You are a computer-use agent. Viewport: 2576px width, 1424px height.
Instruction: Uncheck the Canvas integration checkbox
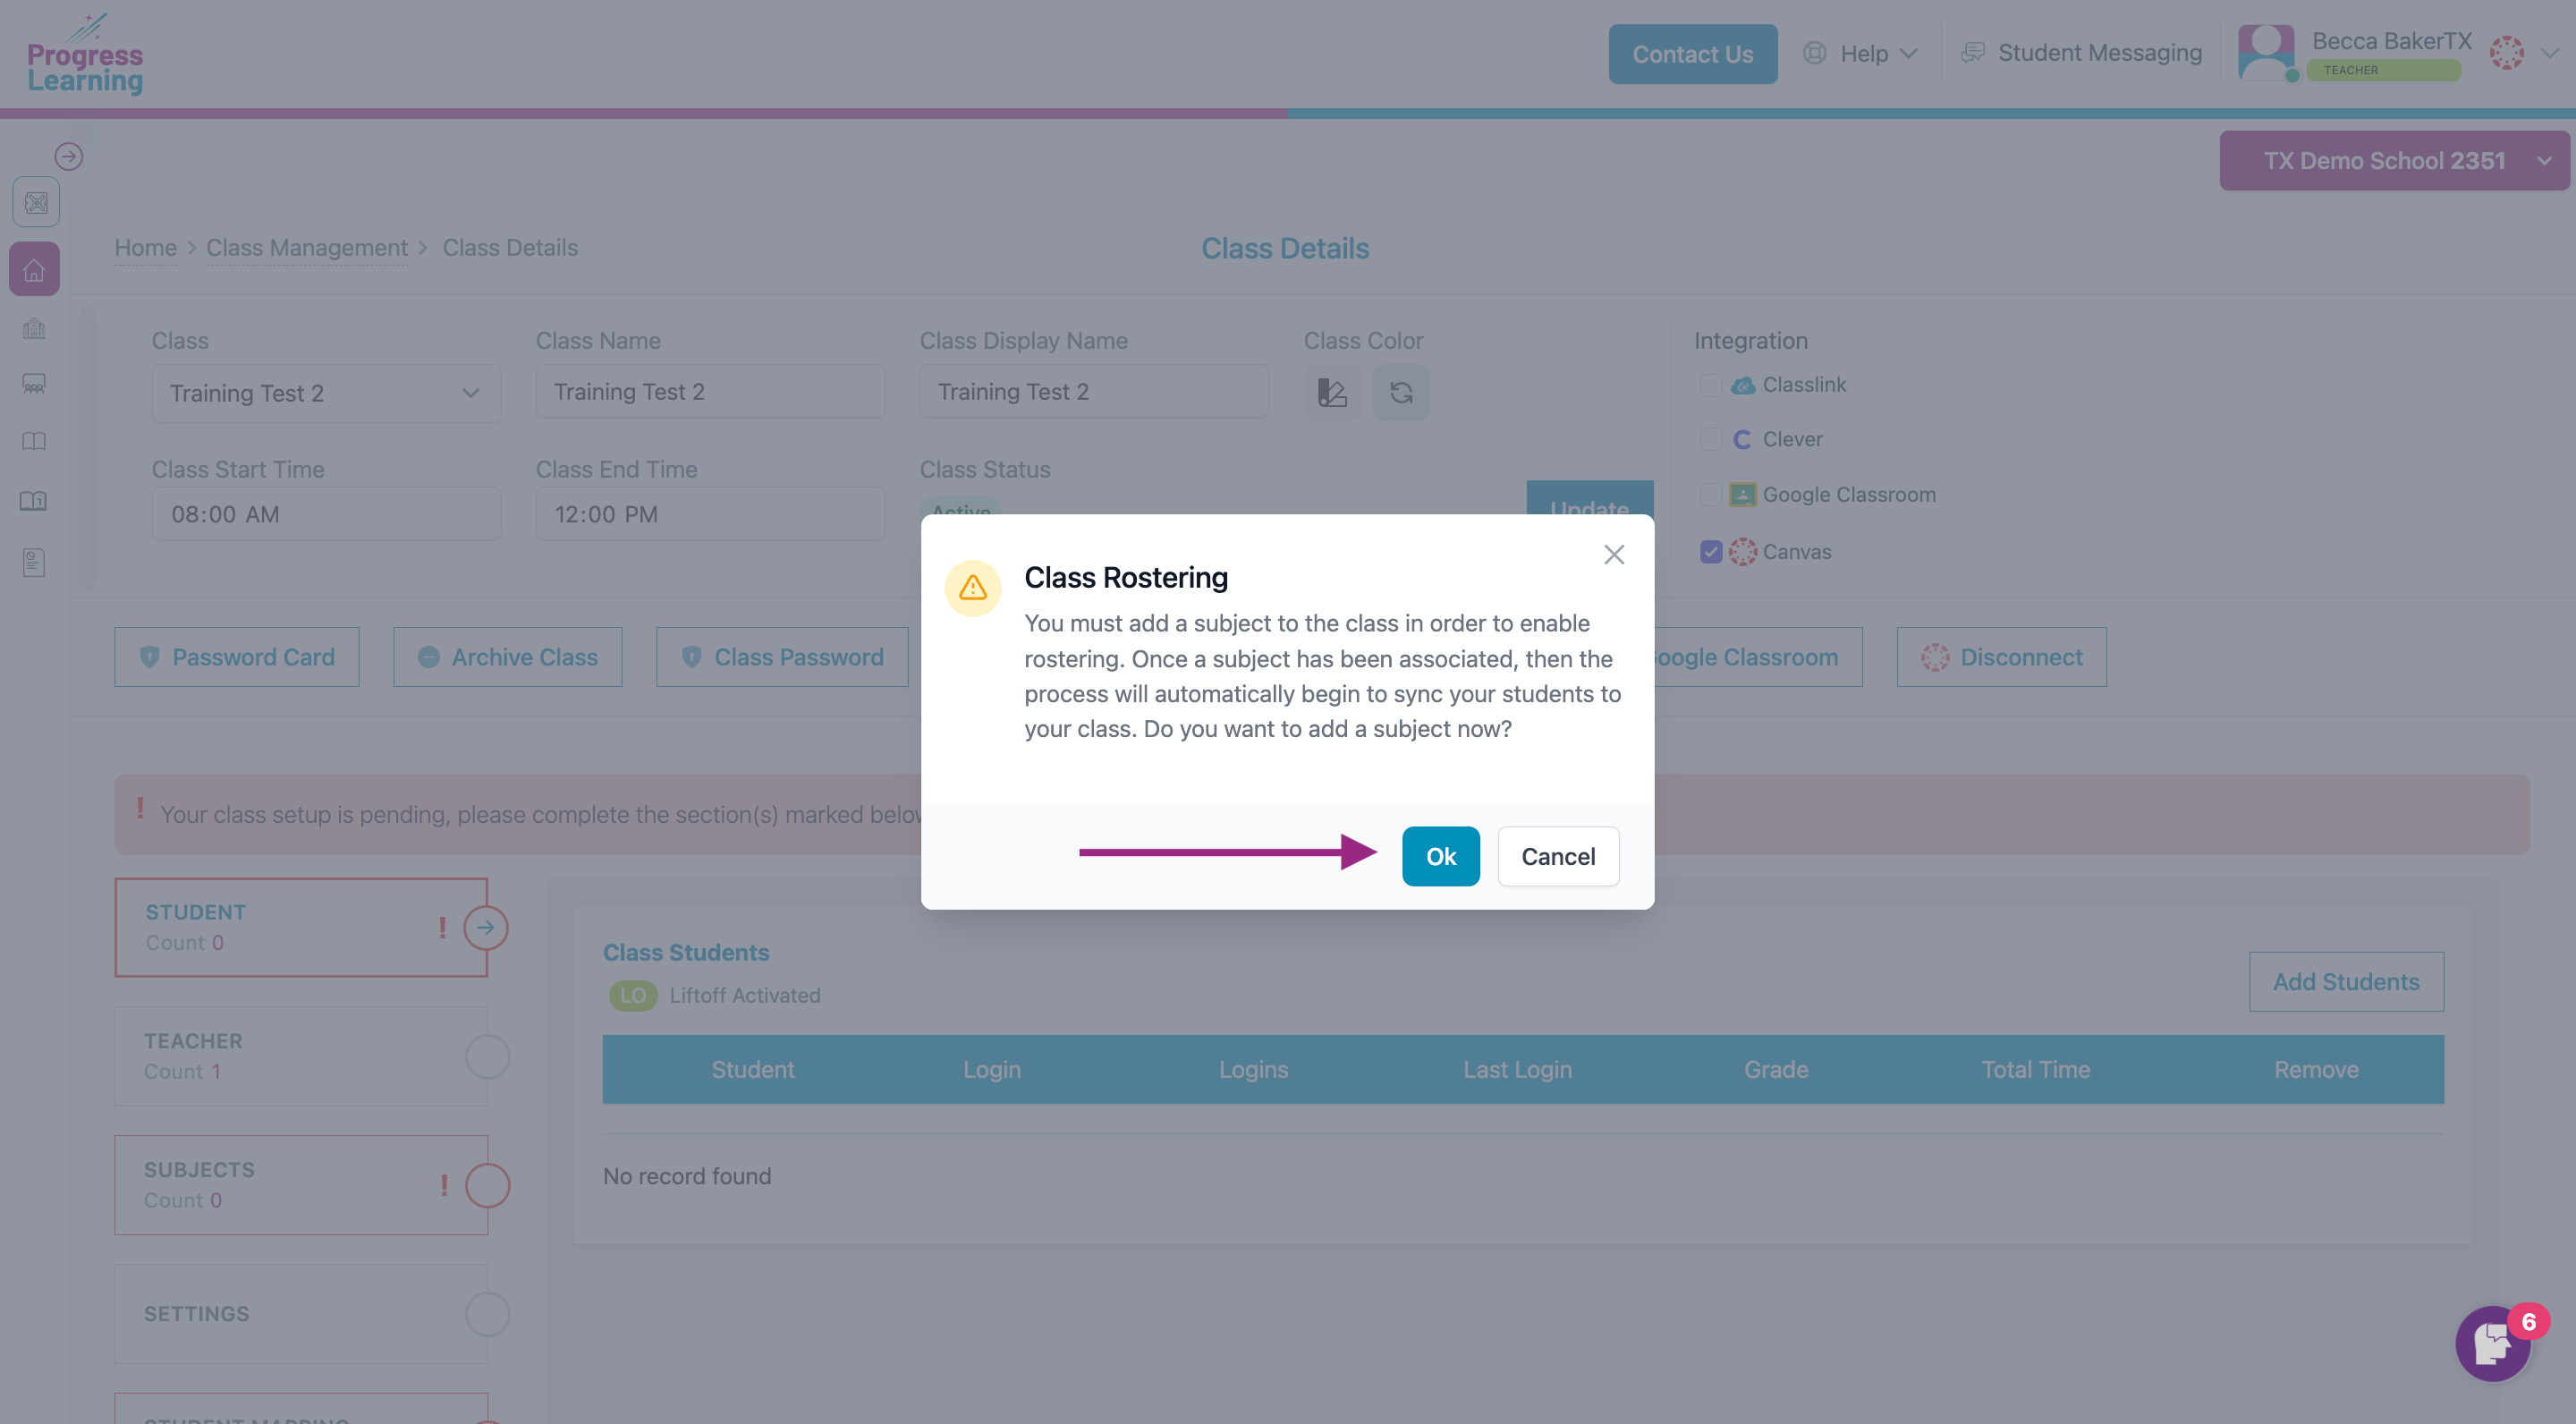[1711, 552]
